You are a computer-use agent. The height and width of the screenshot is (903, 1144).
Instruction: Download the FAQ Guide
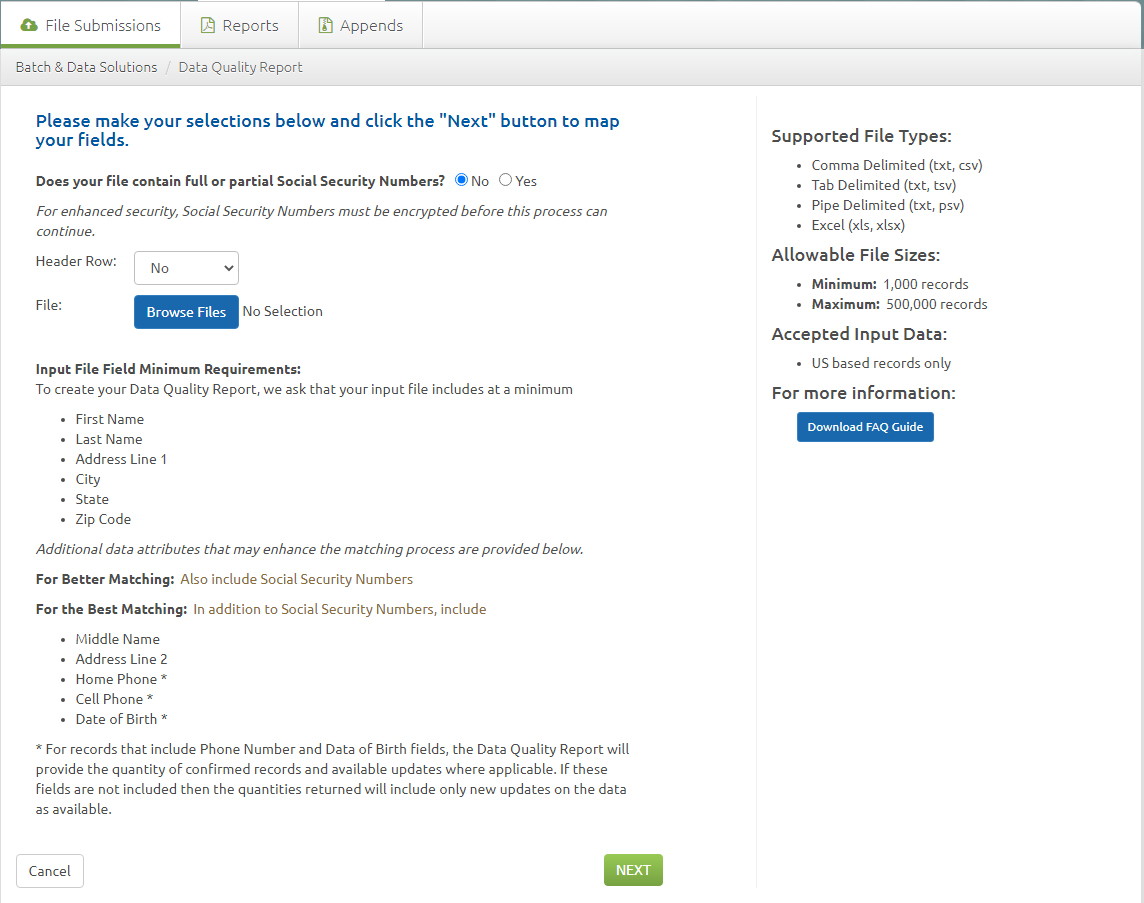tap(865, 427)
